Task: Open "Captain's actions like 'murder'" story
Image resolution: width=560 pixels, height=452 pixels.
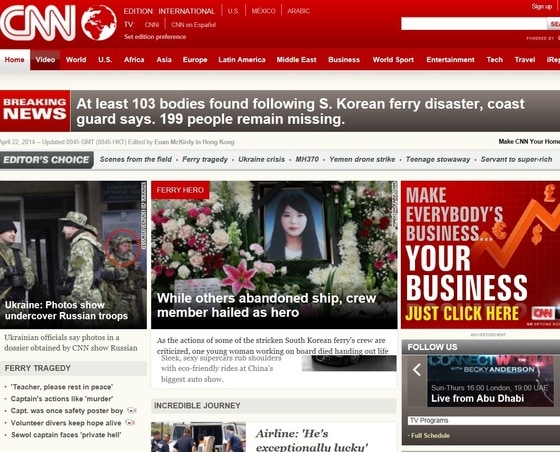Action: (x=62, y=398)
